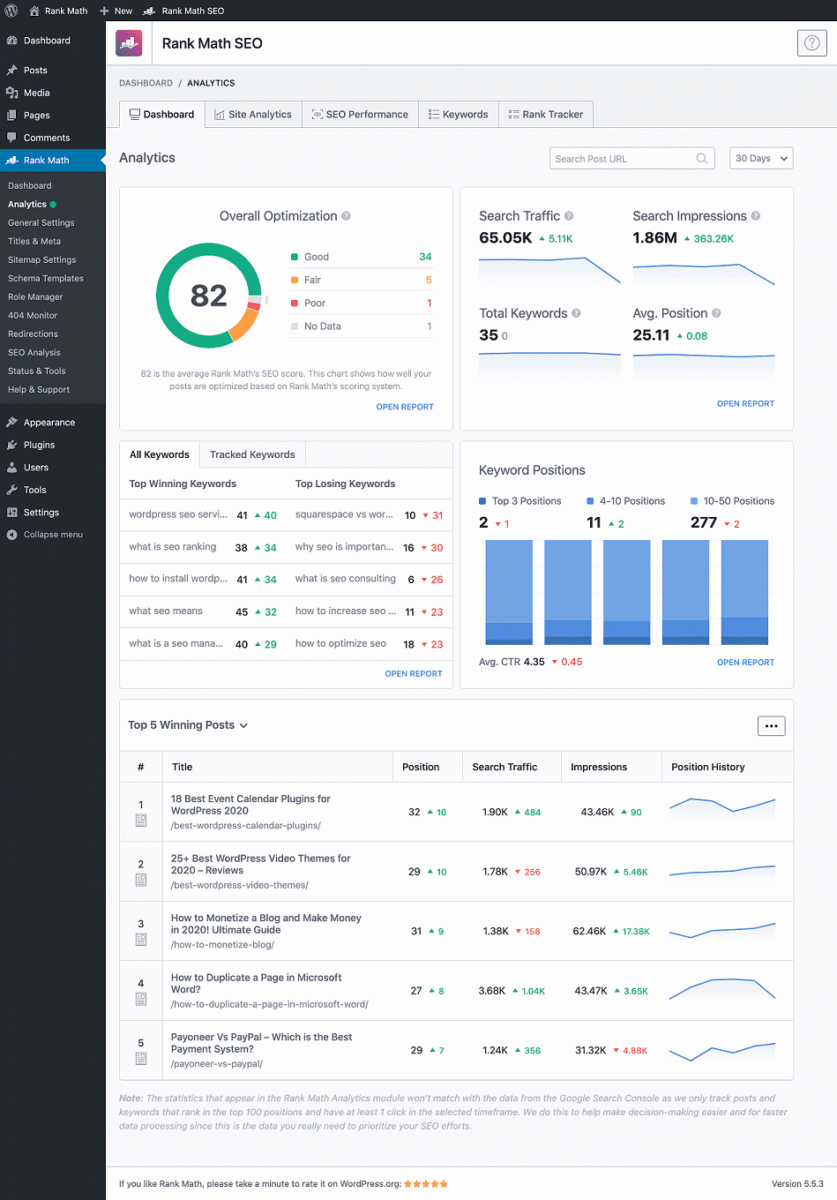Expand the Top 5 Winning Posts dropdown

point(188,725)
